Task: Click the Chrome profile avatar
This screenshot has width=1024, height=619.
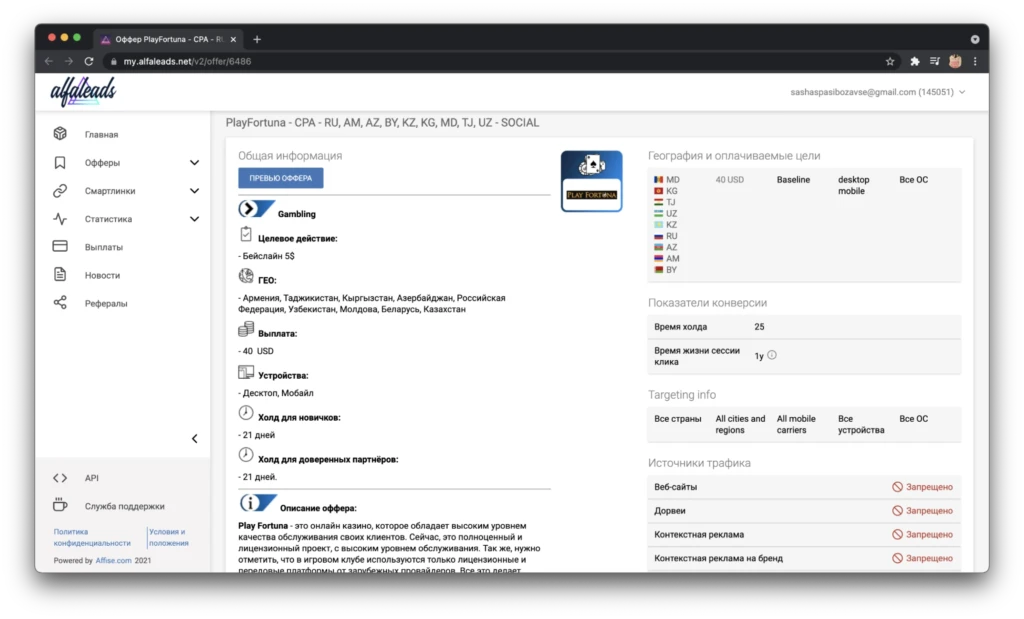Action: coord(955,61)
